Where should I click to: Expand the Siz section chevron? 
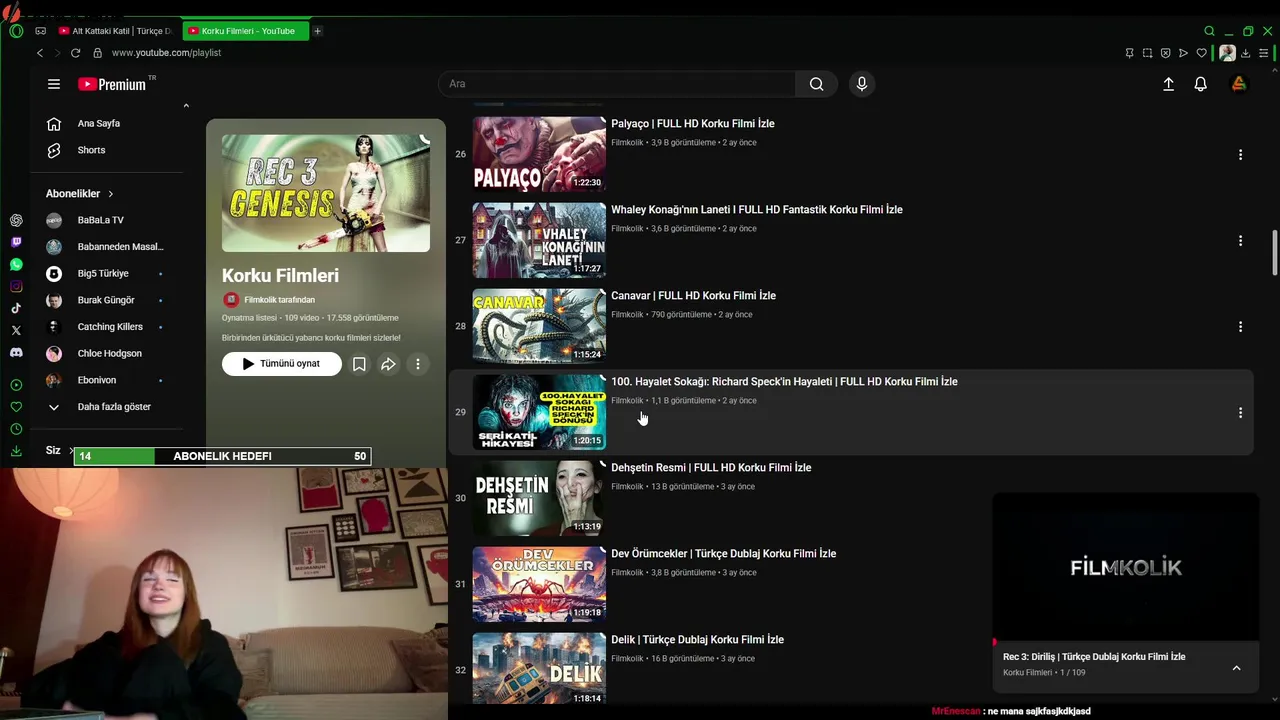(72, 451)
